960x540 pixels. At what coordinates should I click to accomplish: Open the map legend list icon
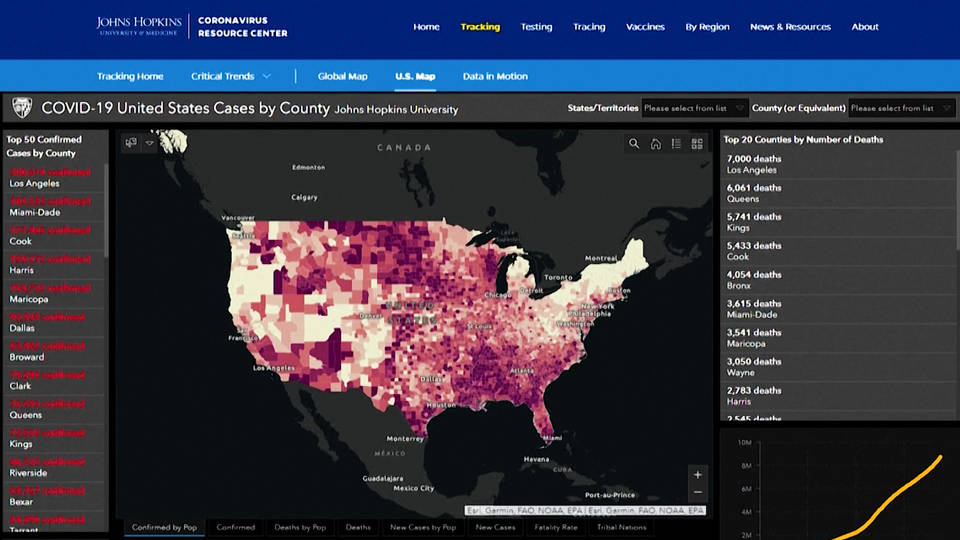(x=677, y=144)
